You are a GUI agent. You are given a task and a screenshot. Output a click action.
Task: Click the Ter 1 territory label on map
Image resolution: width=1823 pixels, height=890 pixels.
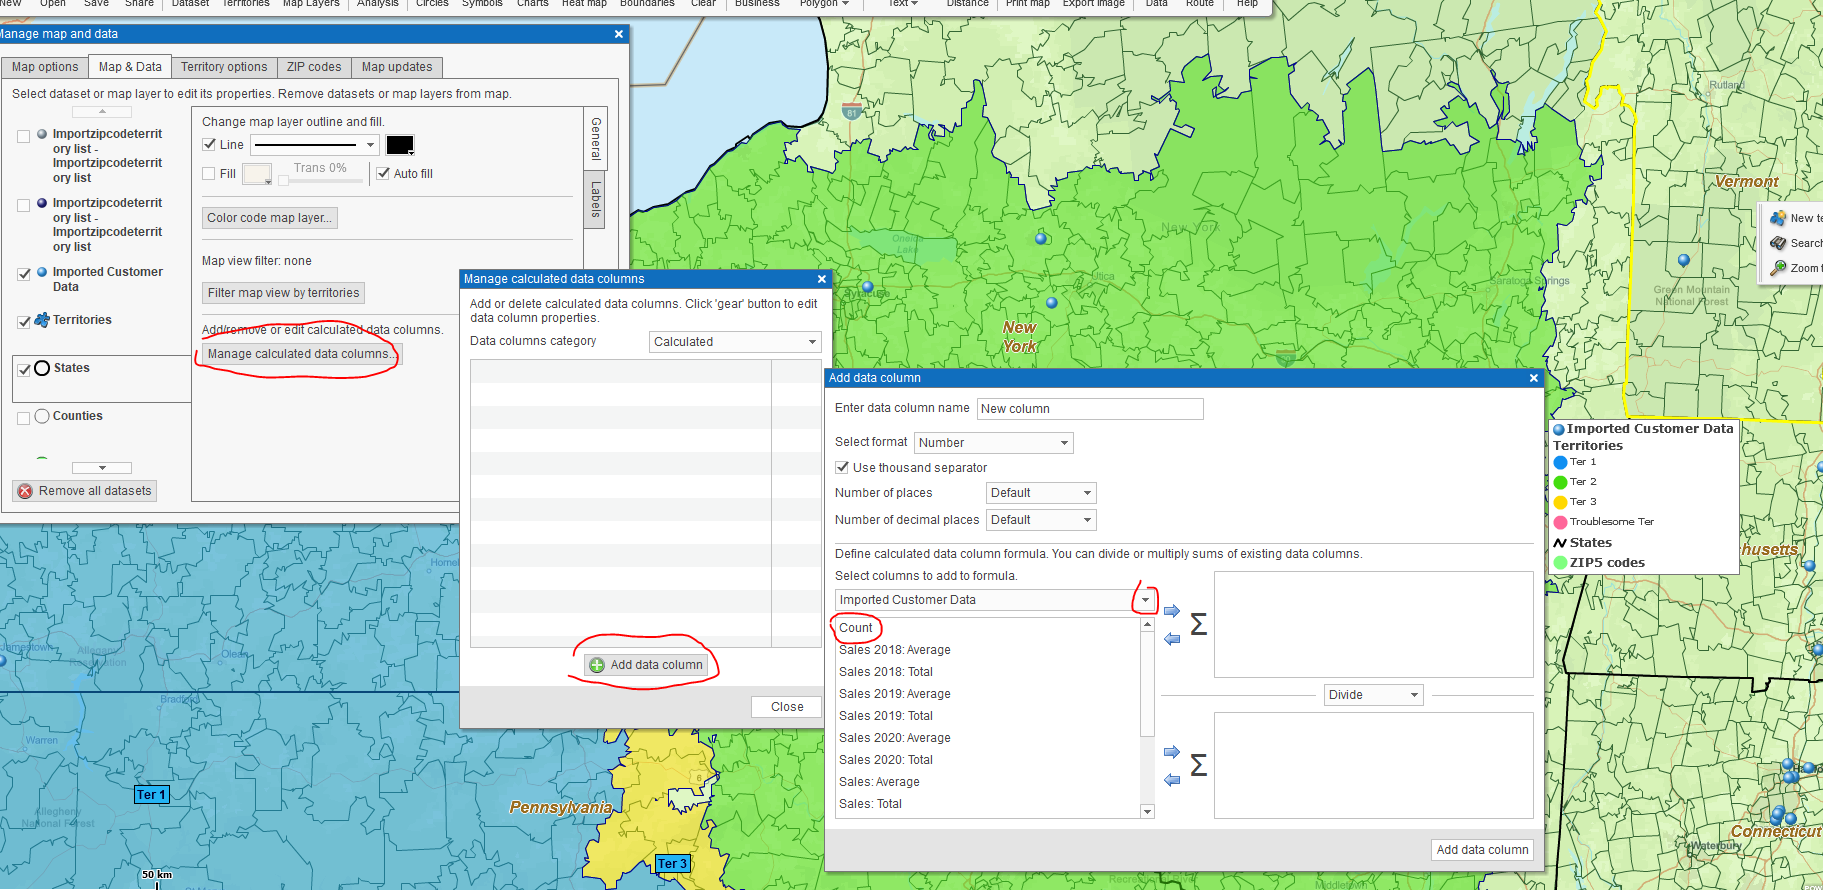(x=152, y=795)
